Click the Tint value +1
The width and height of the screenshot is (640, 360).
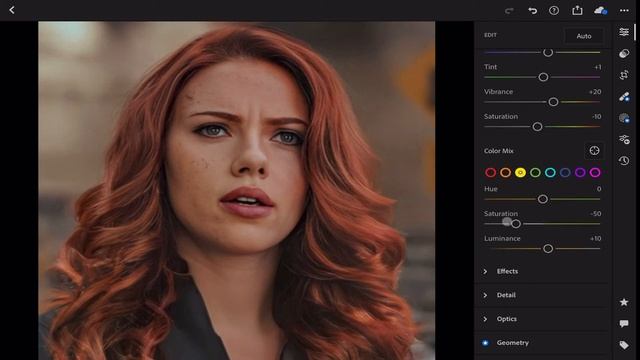[598, 67]
